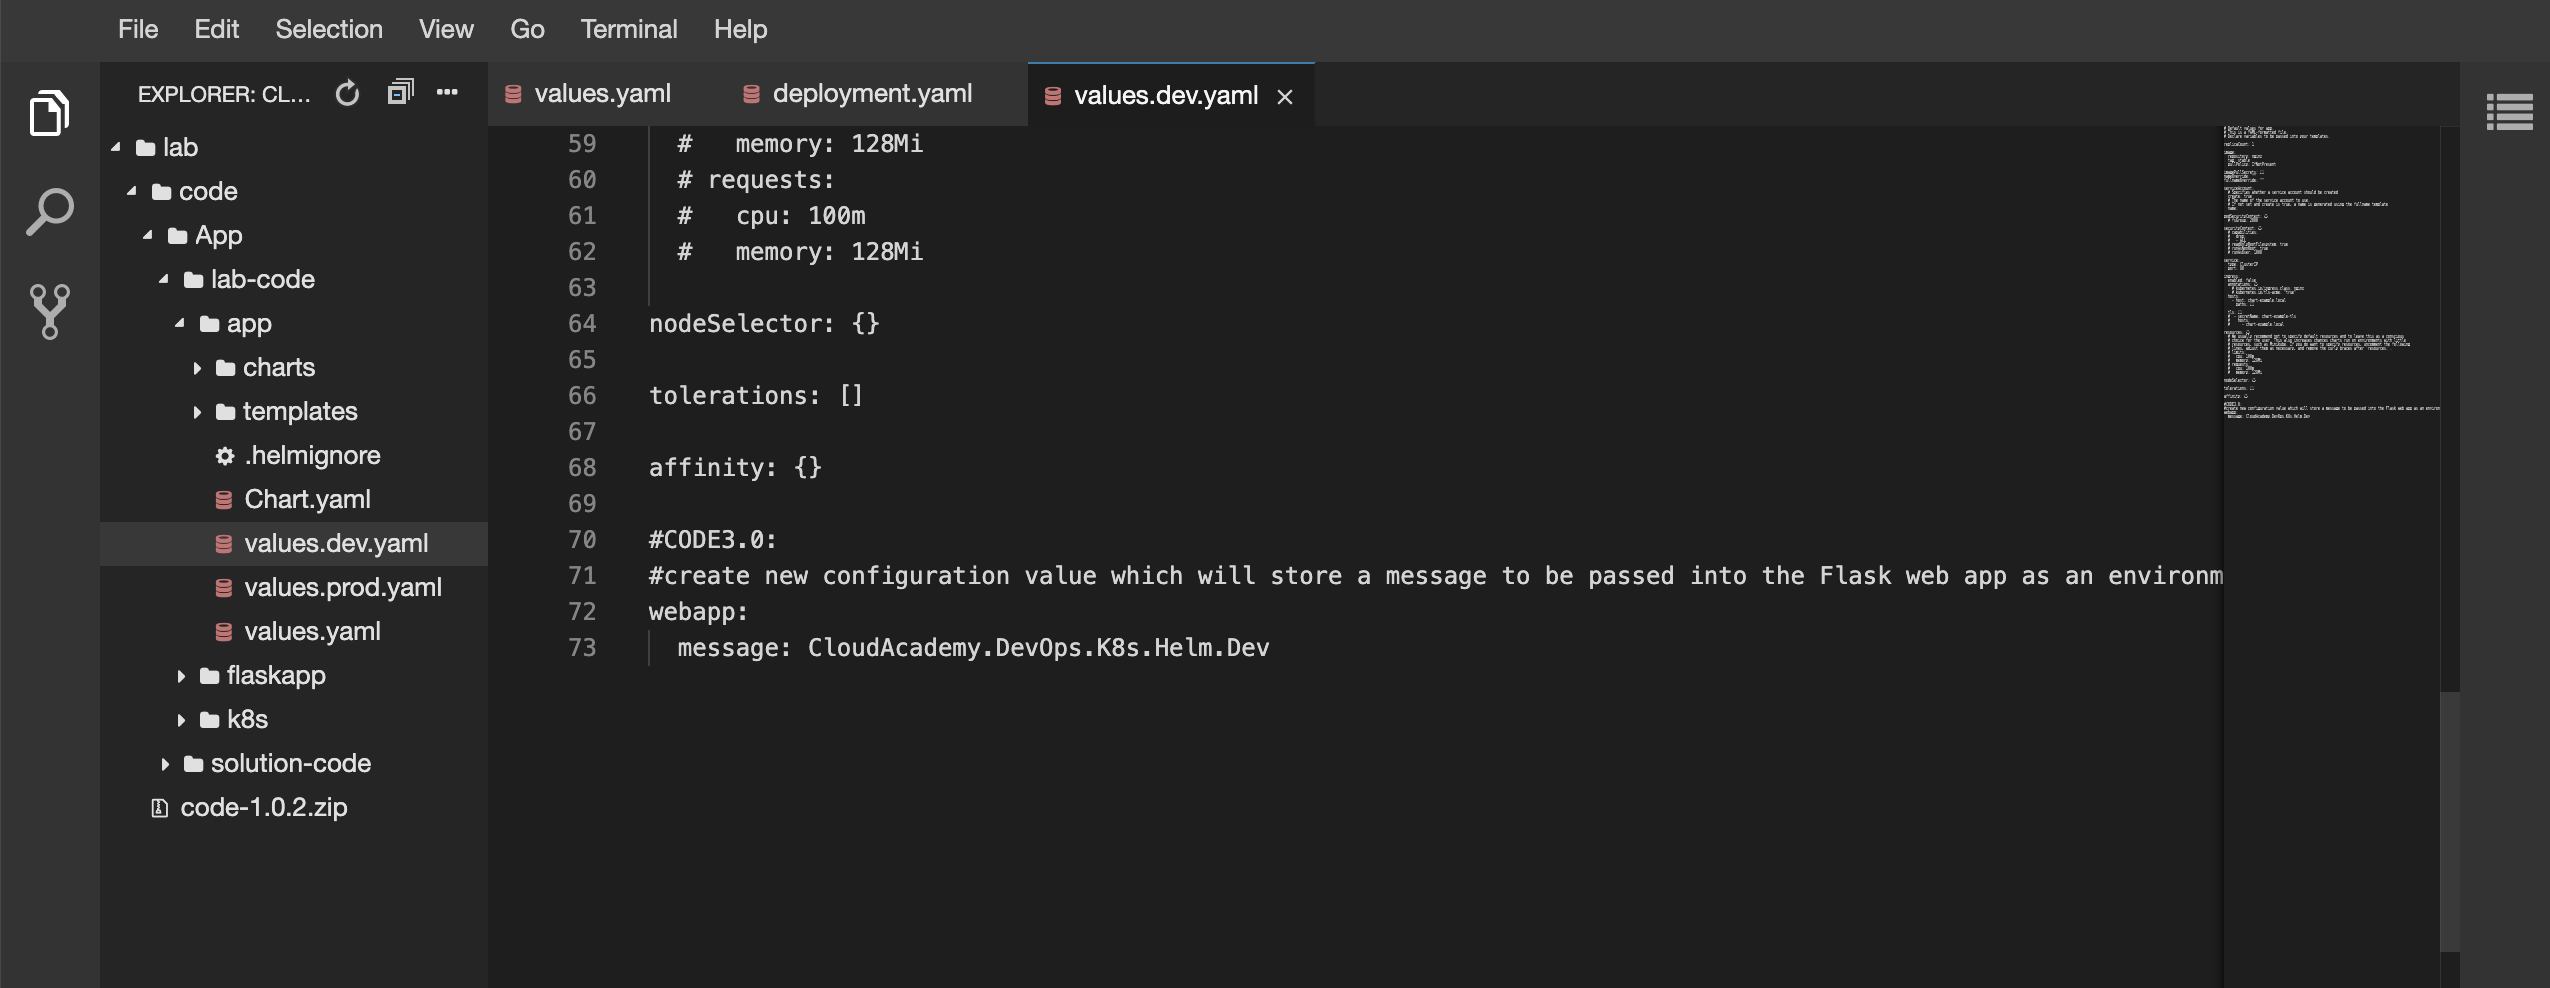Click the values.prod.yaml file icon in tree
This screenshot has height=988, width=2550.
click(224, 588)
